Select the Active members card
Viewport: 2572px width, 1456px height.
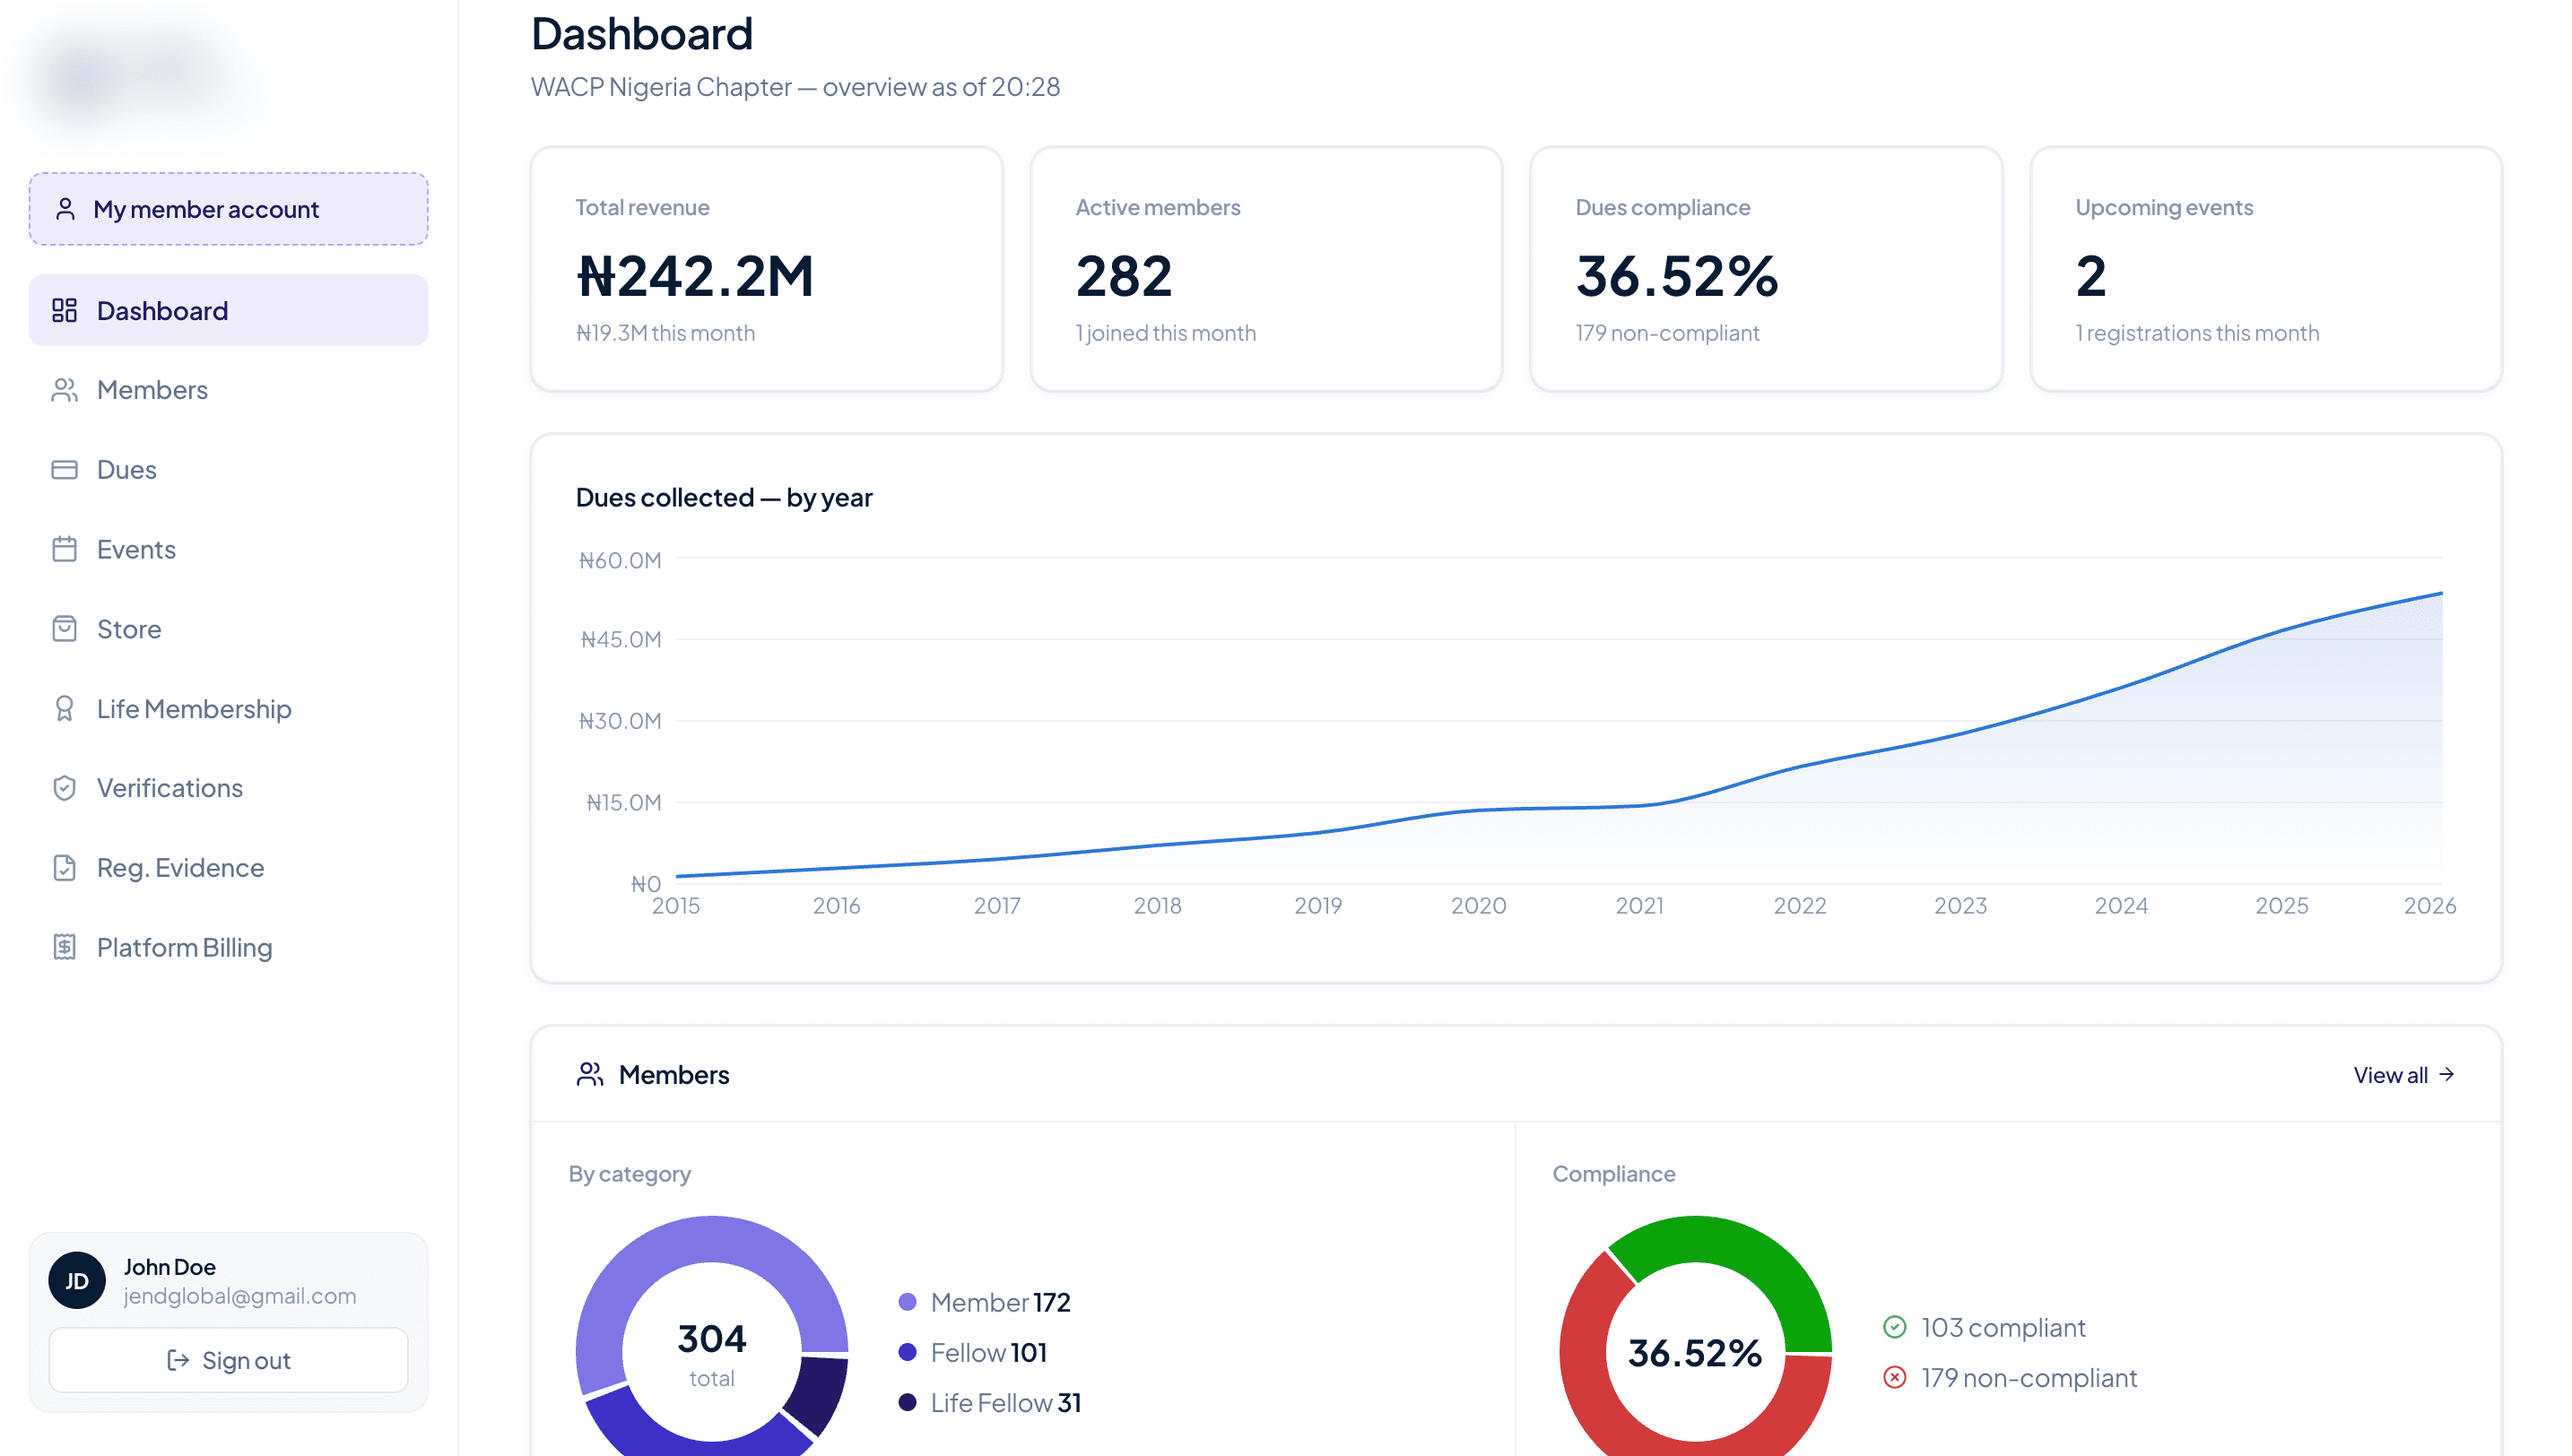pos(1267,269)
